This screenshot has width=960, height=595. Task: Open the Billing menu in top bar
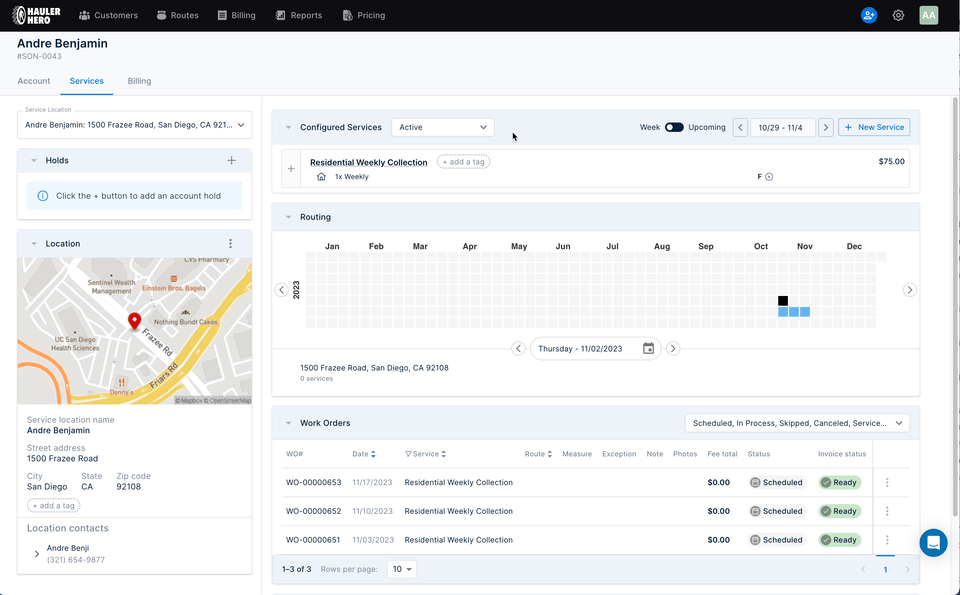236,15
